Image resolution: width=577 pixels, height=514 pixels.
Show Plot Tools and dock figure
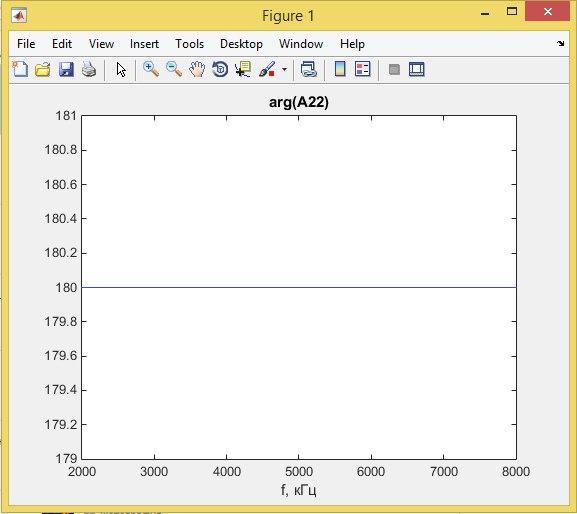[417, 69]
